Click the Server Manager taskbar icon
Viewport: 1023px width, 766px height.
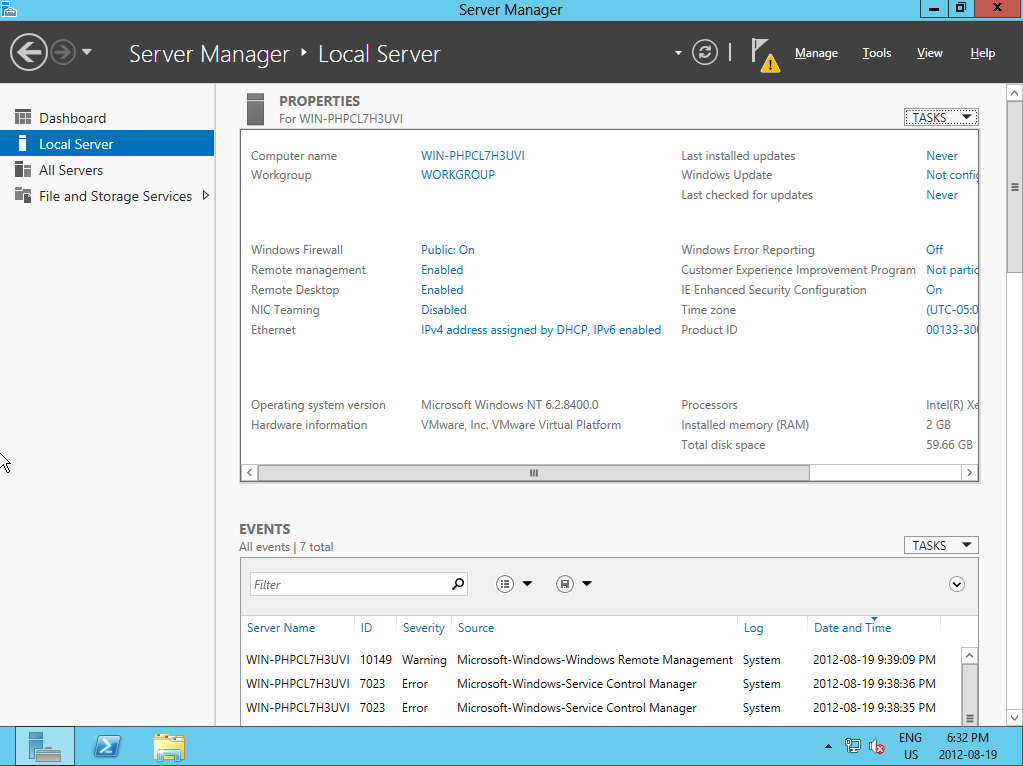pyautogui.click(x=45, y=746)
